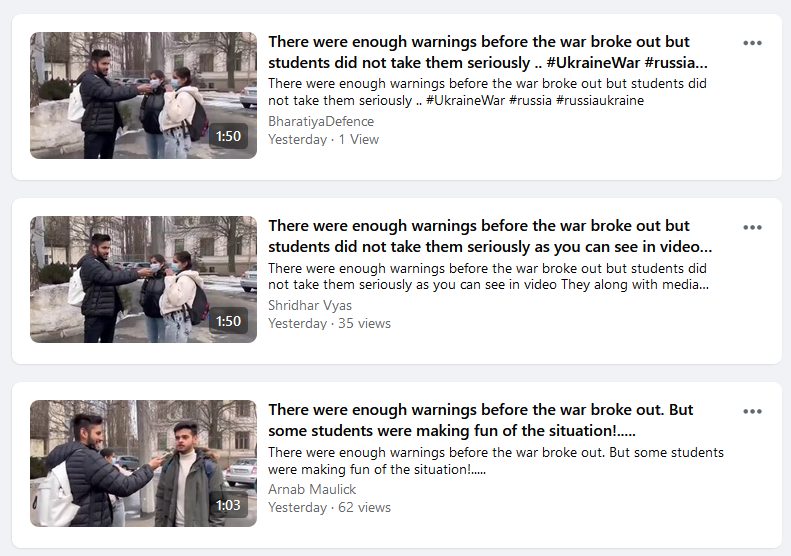
Task: Visit Shridhar Vyas's profile
Action: 310,305
